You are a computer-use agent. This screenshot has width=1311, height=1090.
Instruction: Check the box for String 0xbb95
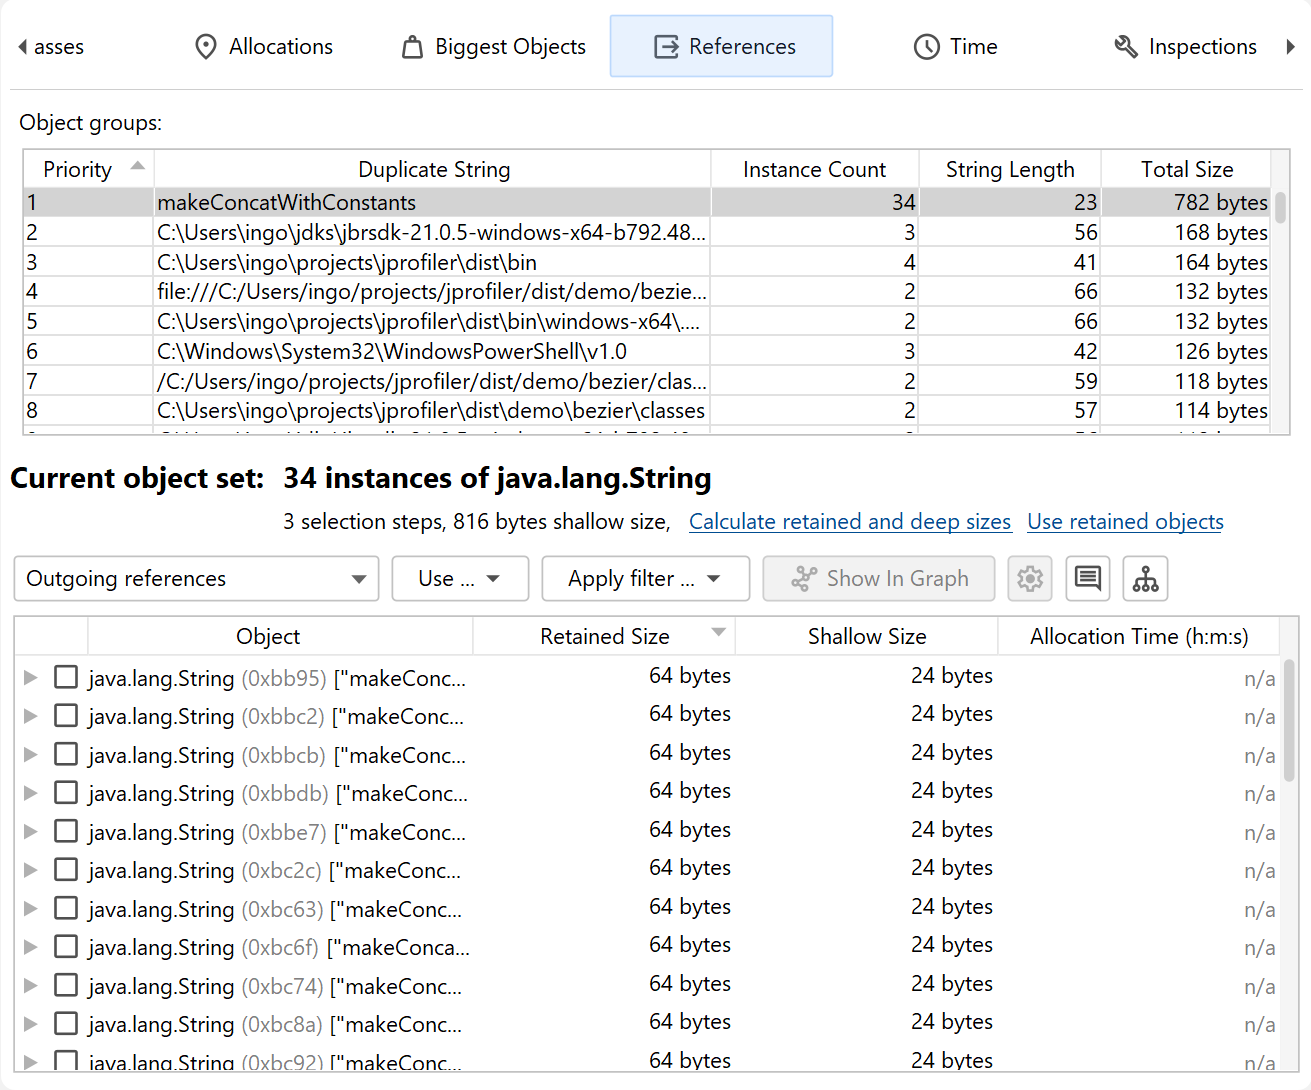[66, 677]
